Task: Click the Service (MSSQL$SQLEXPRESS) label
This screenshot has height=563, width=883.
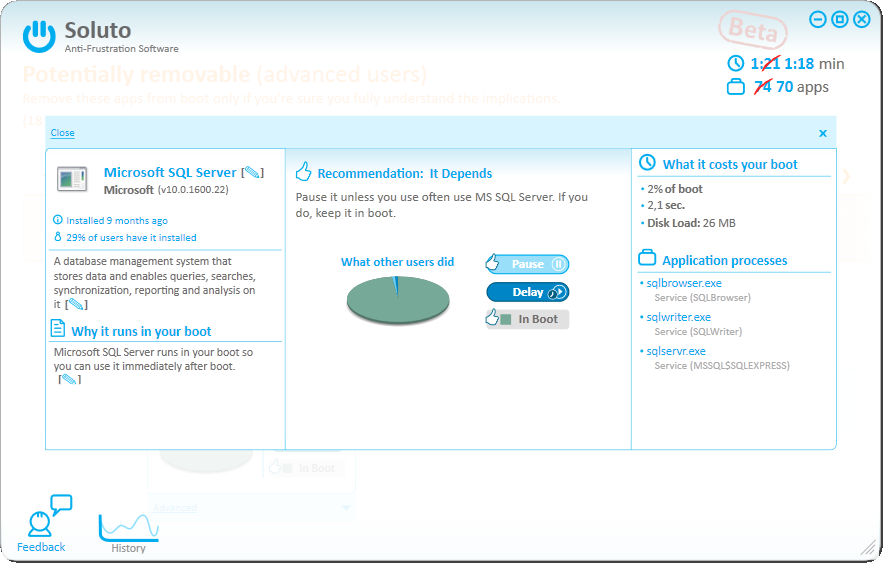Action: pyautogui.click(x=722, y=366)
